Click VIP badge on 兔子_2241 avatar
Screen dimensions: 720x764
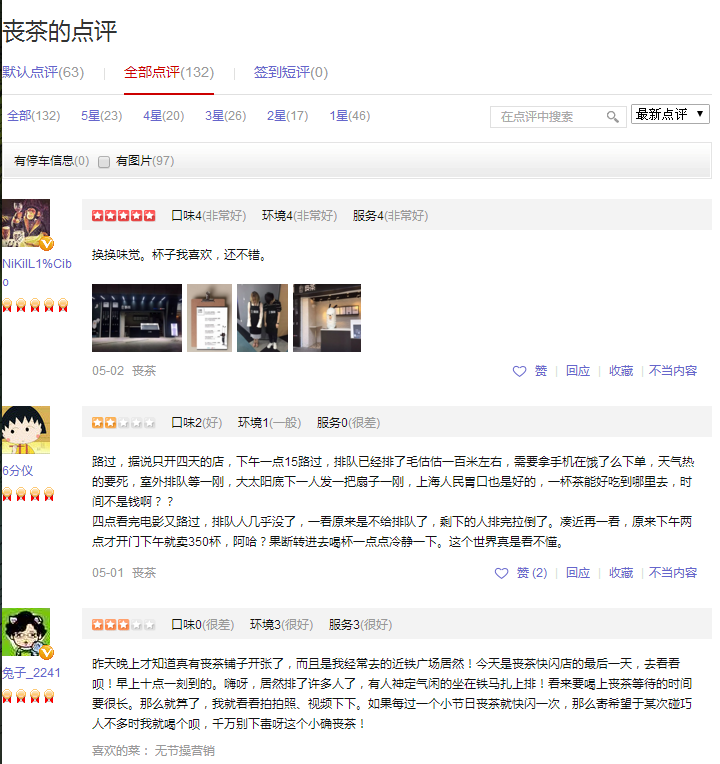(x=46, y=652)
